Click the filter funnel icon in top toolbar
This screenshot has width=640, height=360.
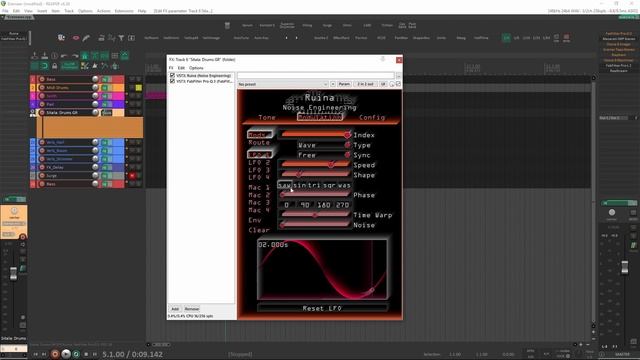(121, 38)
